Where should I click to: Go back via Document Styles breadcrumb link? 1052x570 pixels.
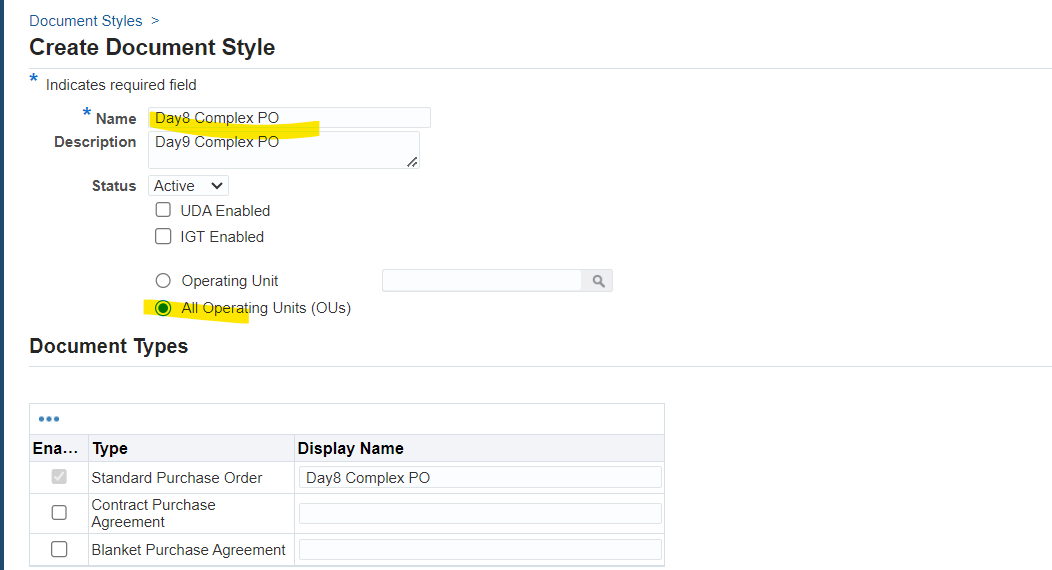[86, 21]
